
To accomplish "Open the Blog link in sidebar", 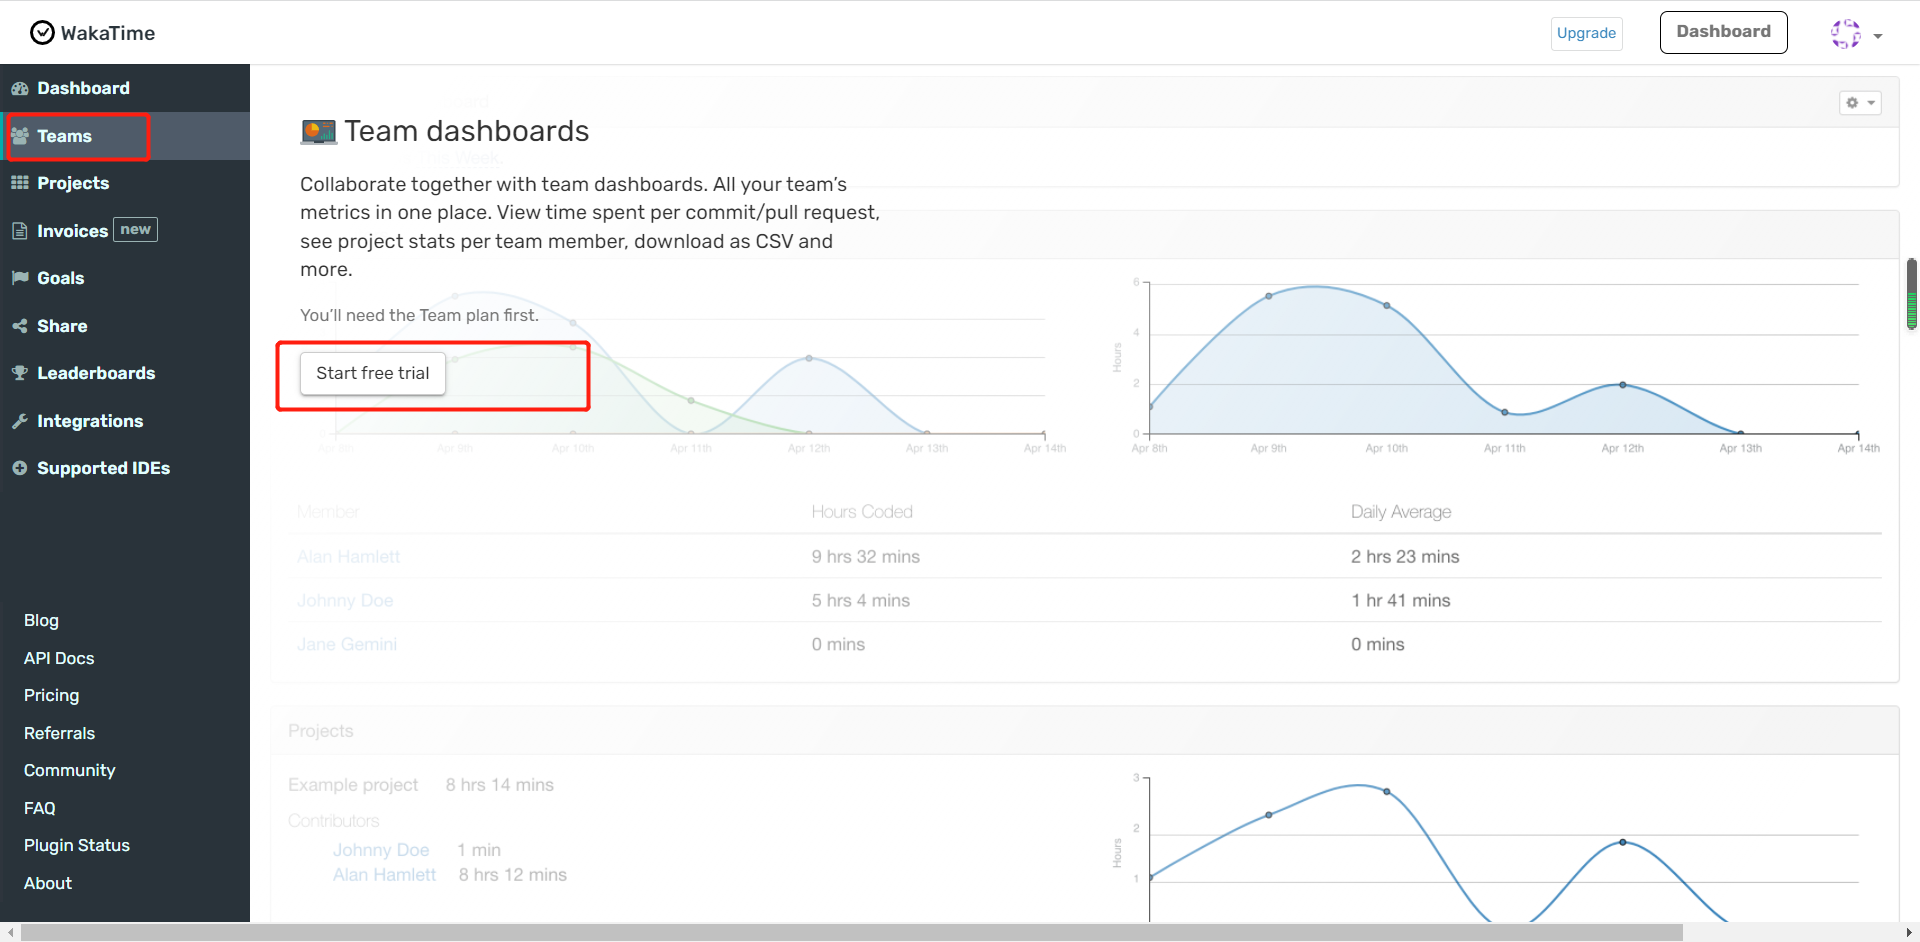I will coord(41,620).
